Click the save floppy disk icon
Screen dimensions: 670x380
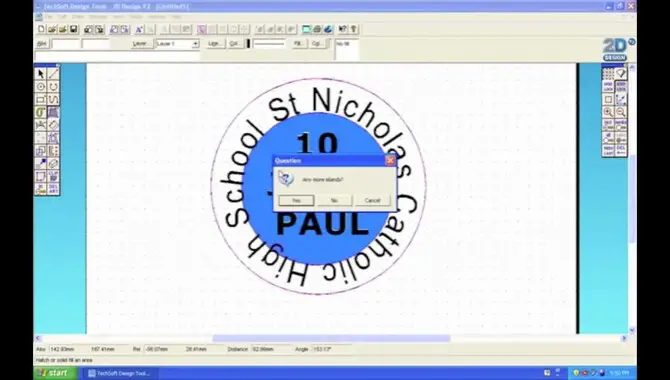point(73,29)
